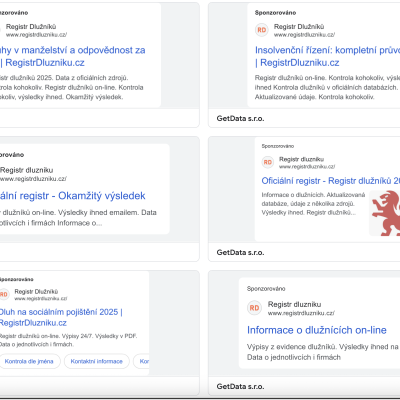Click the partially visible 'Kor' sitelink chip
Viewport: 400px width, 400px height.
[x=141, y=361]
